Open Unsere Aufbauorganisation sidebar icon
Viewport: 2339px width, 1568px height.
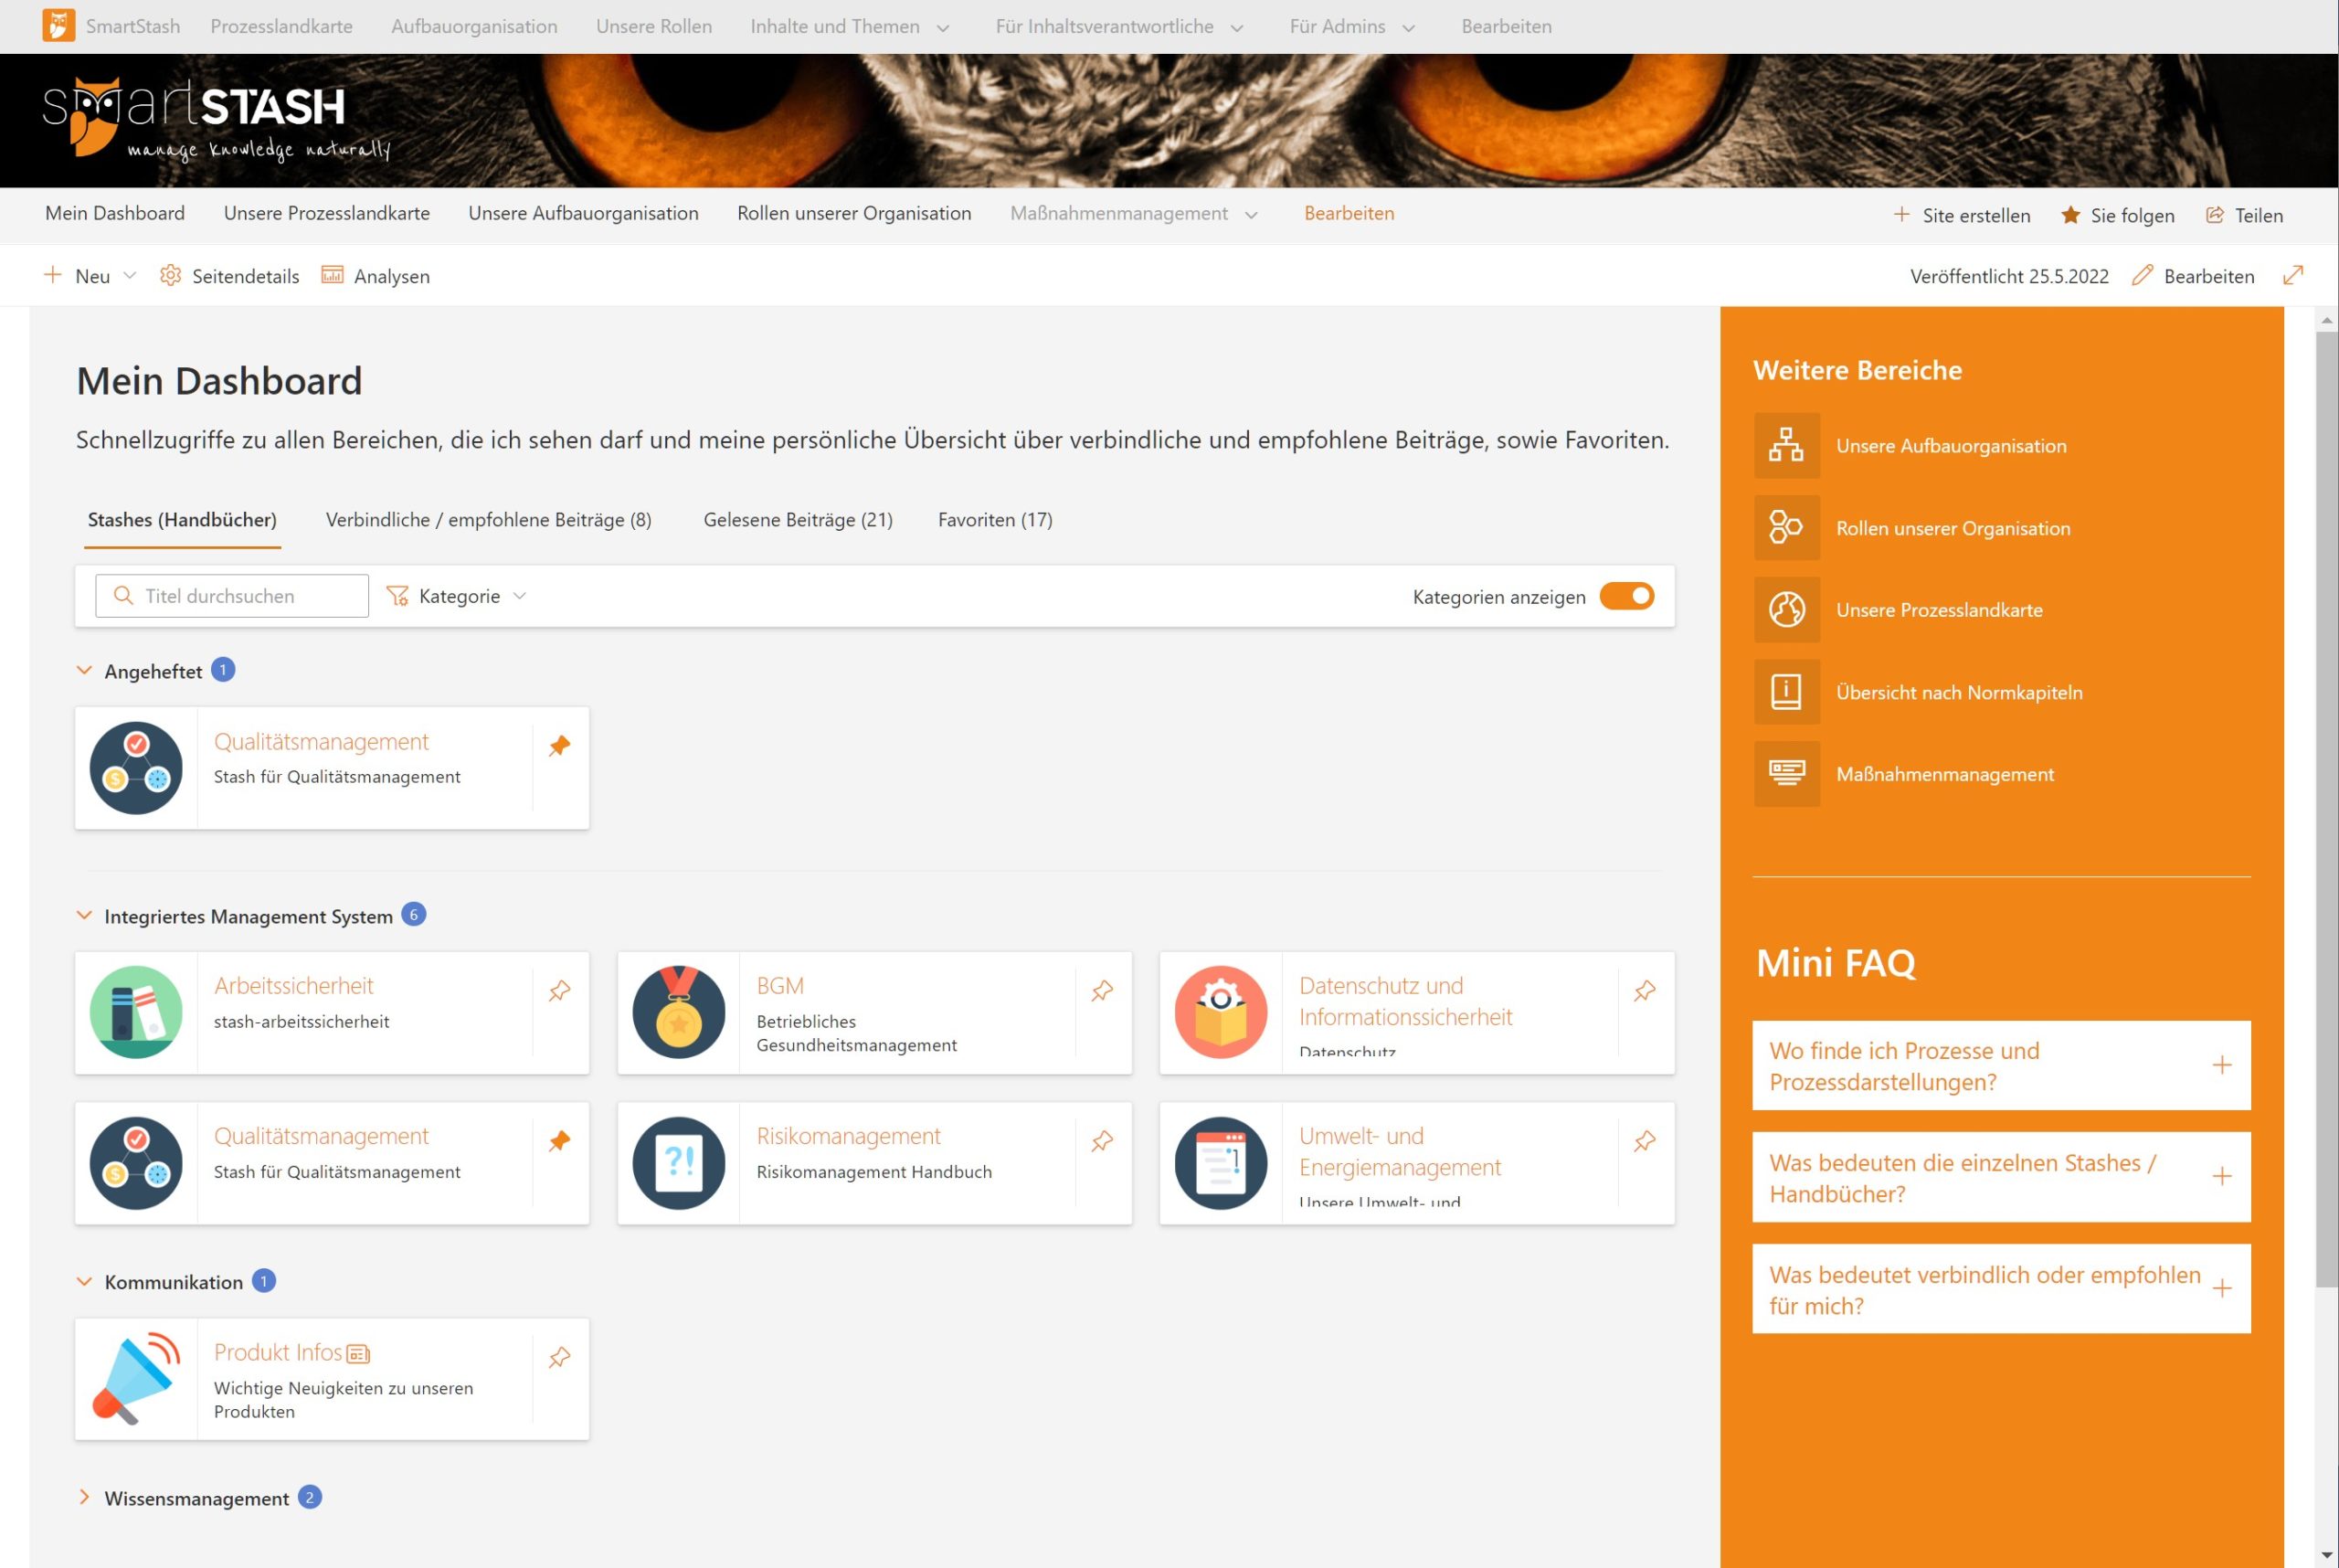[x=1786, y=445]
